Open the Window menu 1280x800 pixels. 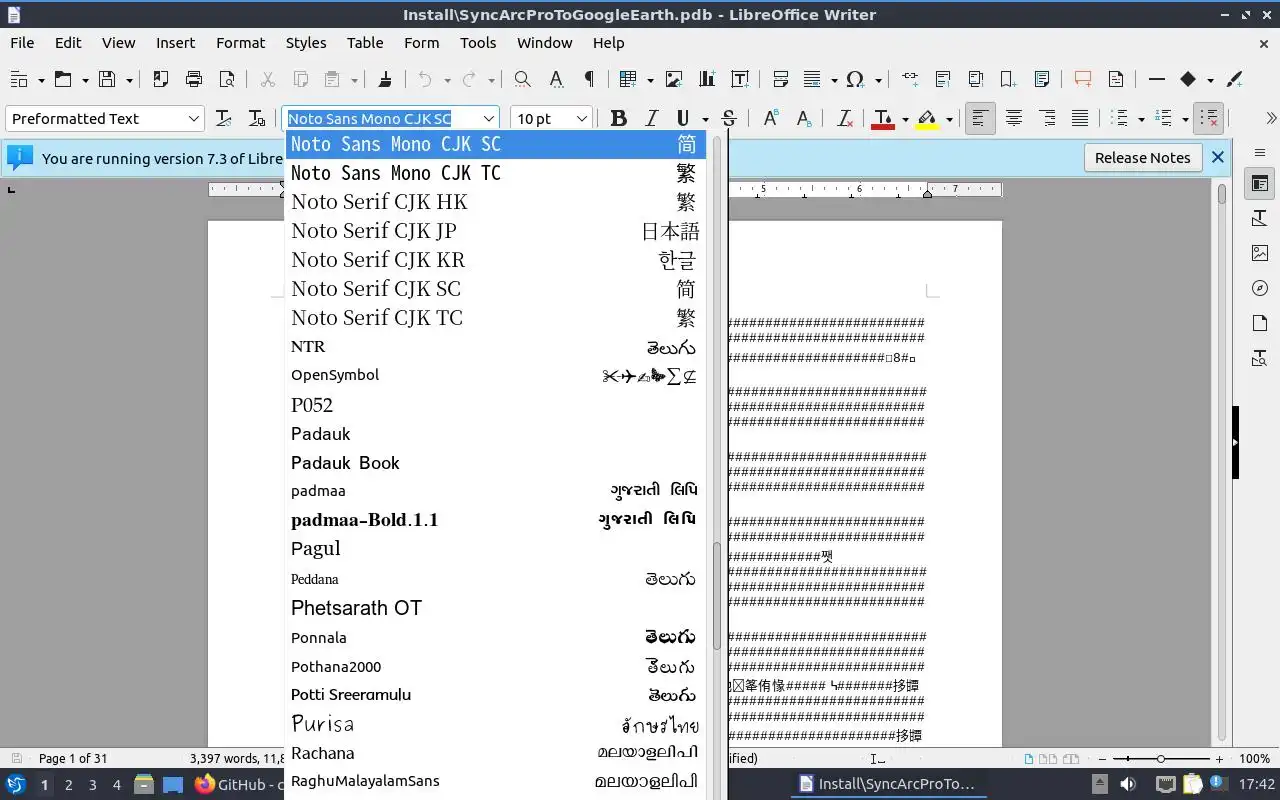coord(544,43)
